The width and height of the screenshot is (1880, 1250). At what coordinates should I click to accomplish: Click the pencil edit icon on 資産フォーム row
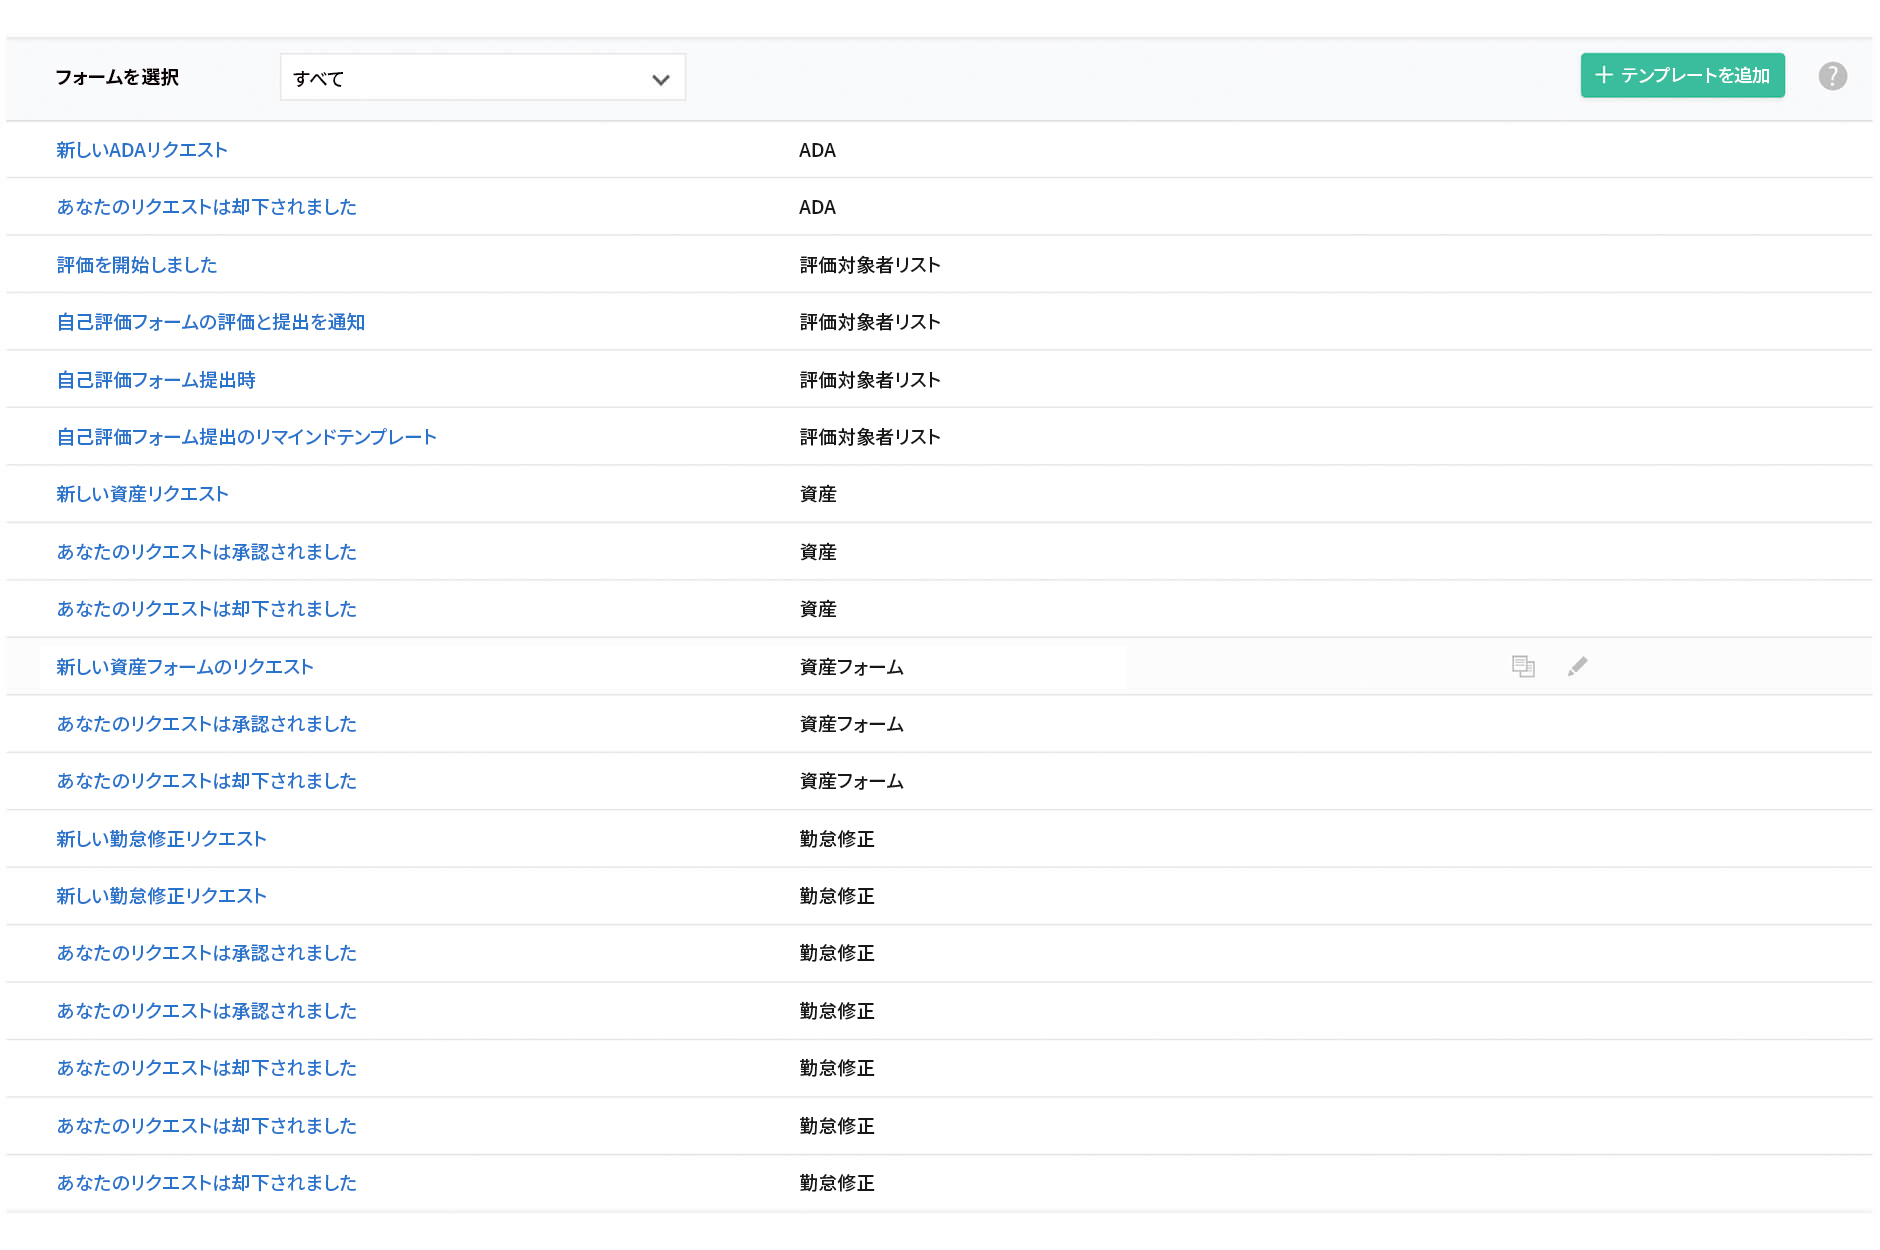(1578, 665)
